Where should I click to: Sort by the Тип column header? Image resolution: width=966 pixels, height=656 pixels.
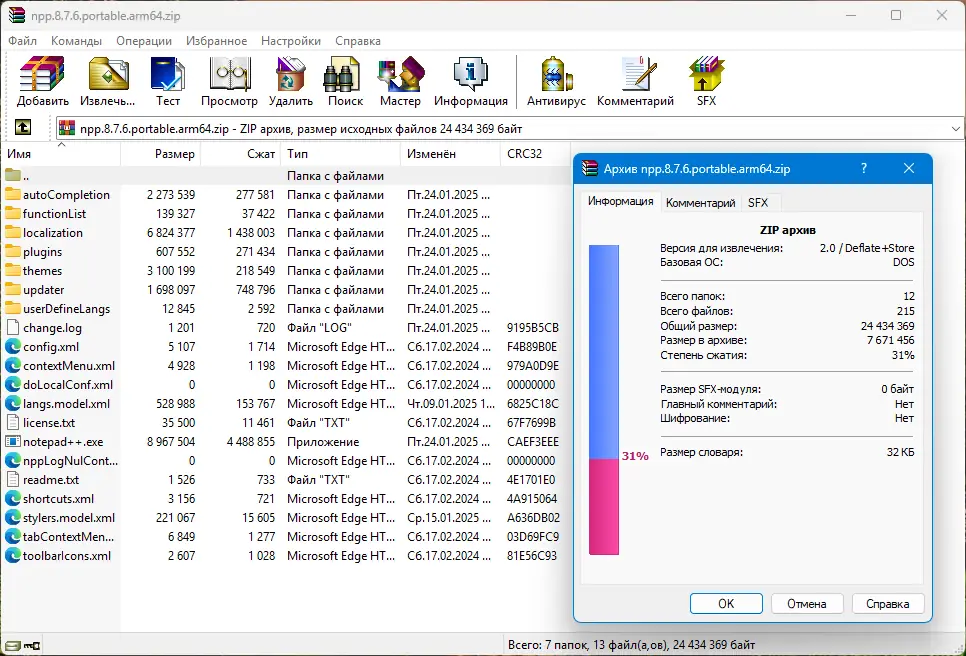click(x=341, y=154)
